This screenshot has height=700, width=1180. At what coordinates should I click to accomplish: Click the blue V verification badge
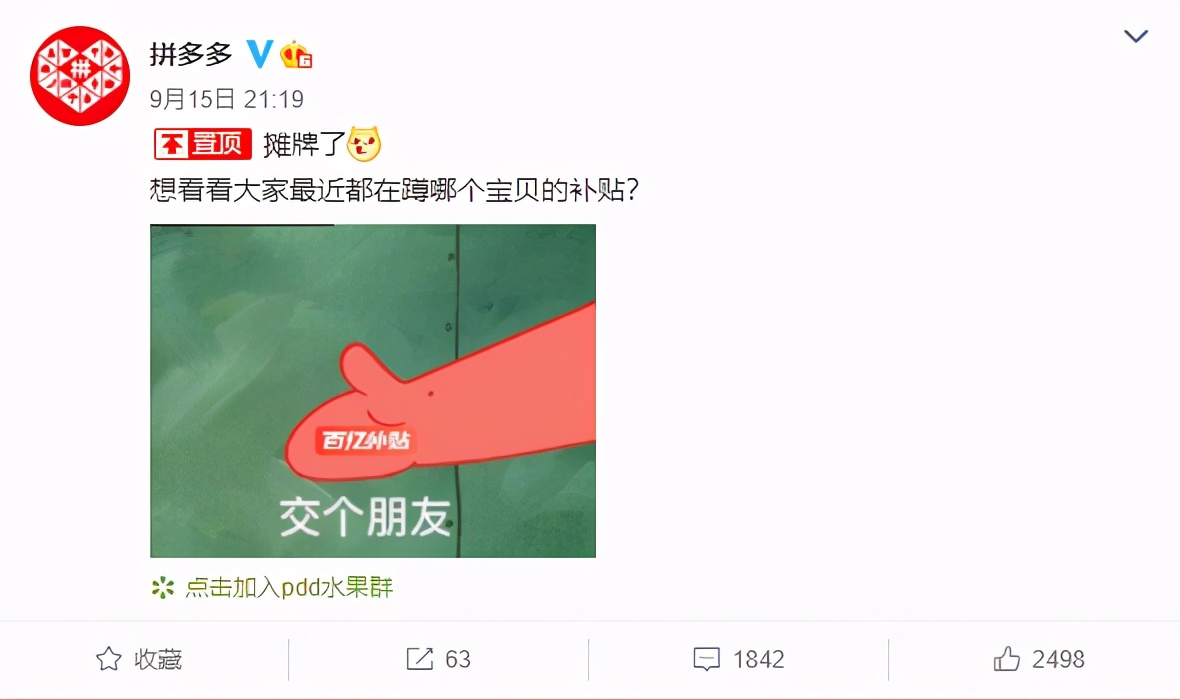[x=260, y=53]
